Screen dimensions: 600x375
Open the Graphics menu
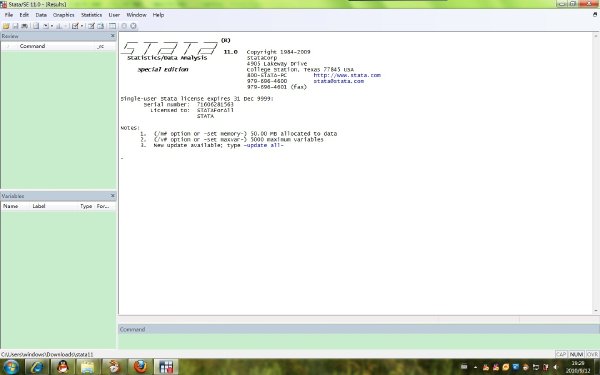[x=64, y=15]
